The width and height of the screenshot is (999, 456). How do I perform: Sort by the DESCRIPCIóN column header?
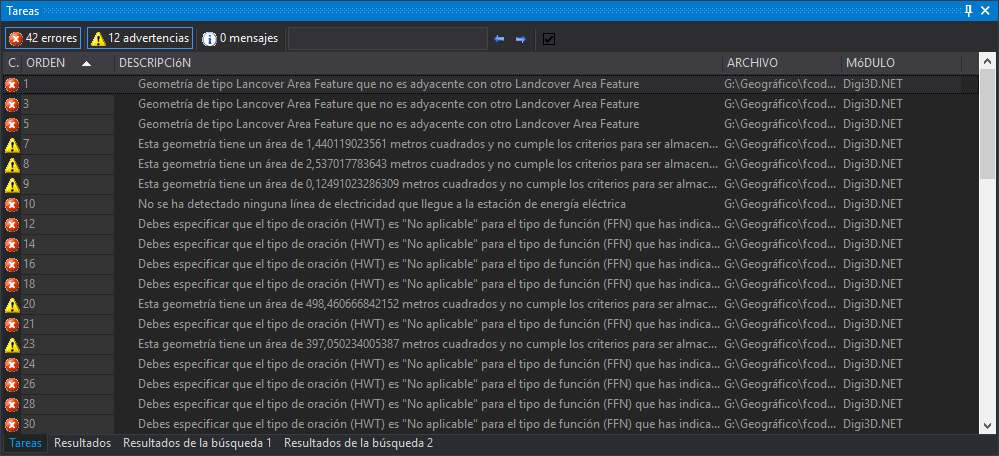pos(419,63)
